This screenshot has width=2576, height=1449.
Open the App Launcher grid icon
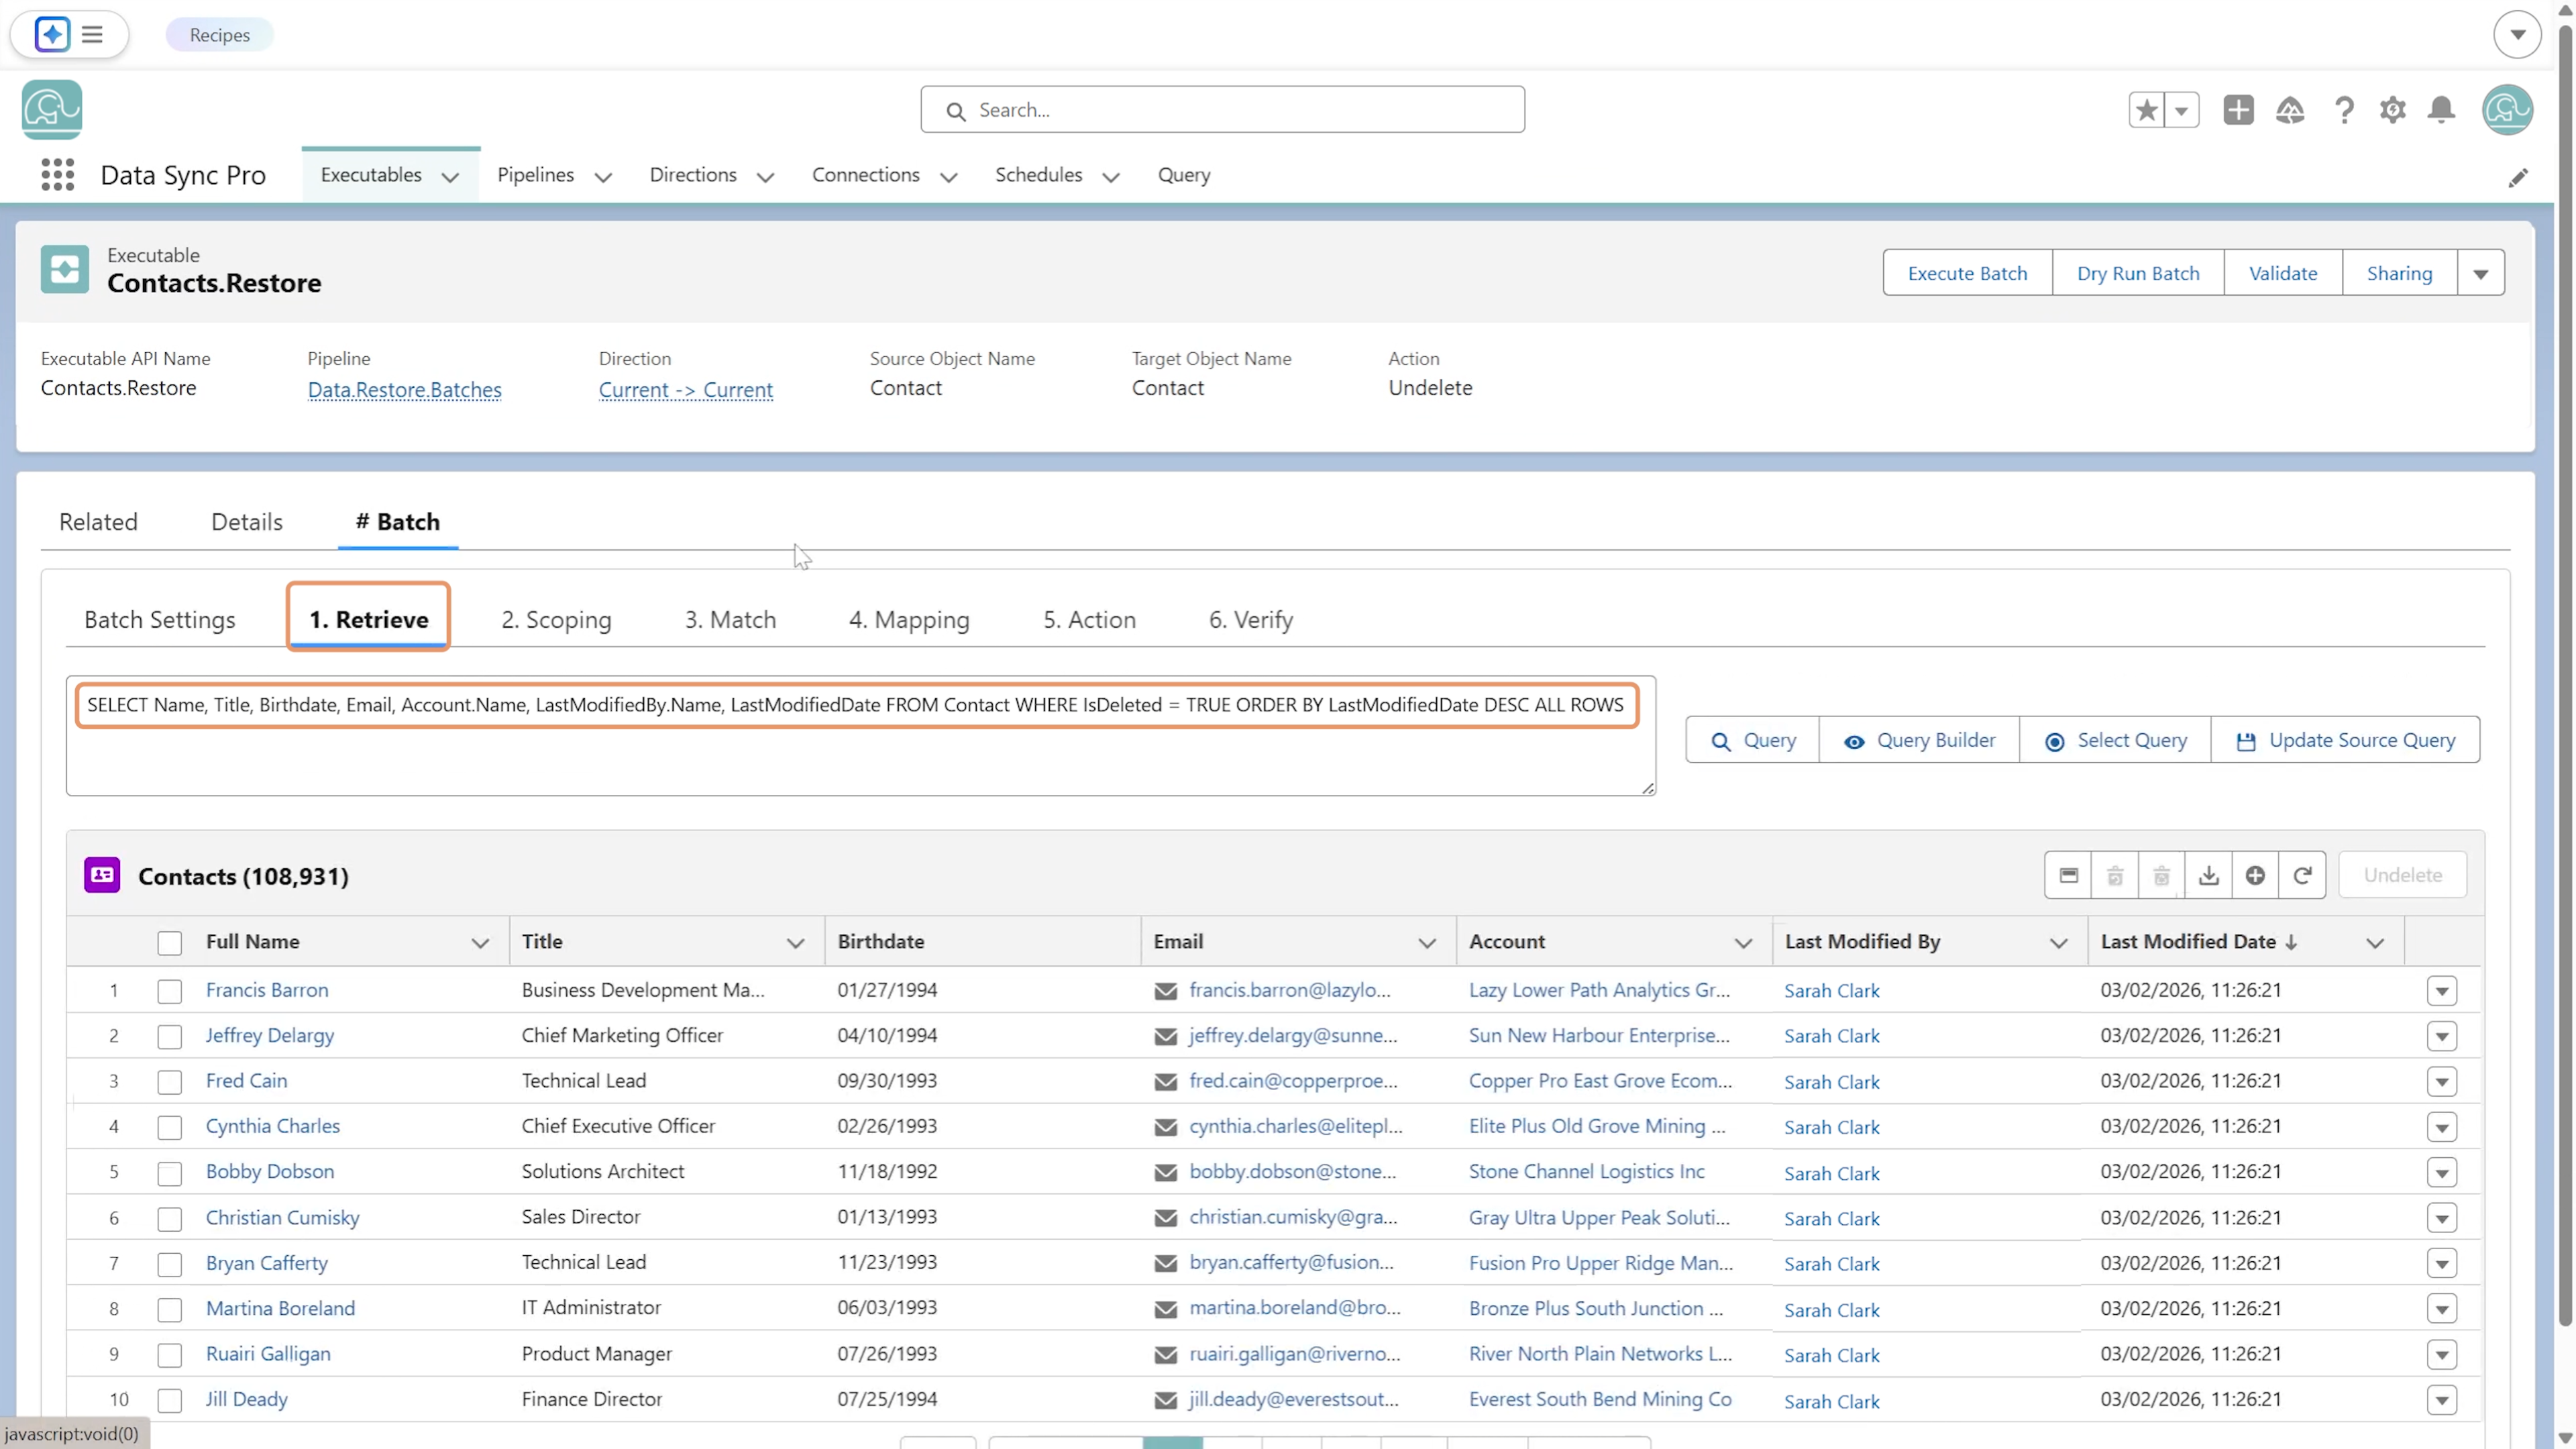click(x=57, y=175)
